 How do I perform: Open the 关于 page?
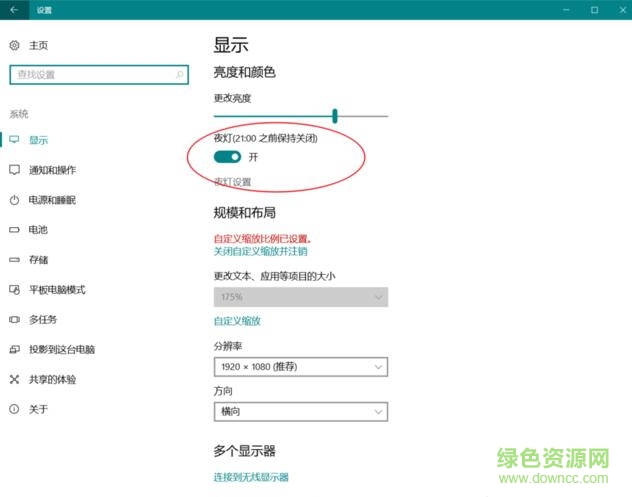(x=38, y=410)
